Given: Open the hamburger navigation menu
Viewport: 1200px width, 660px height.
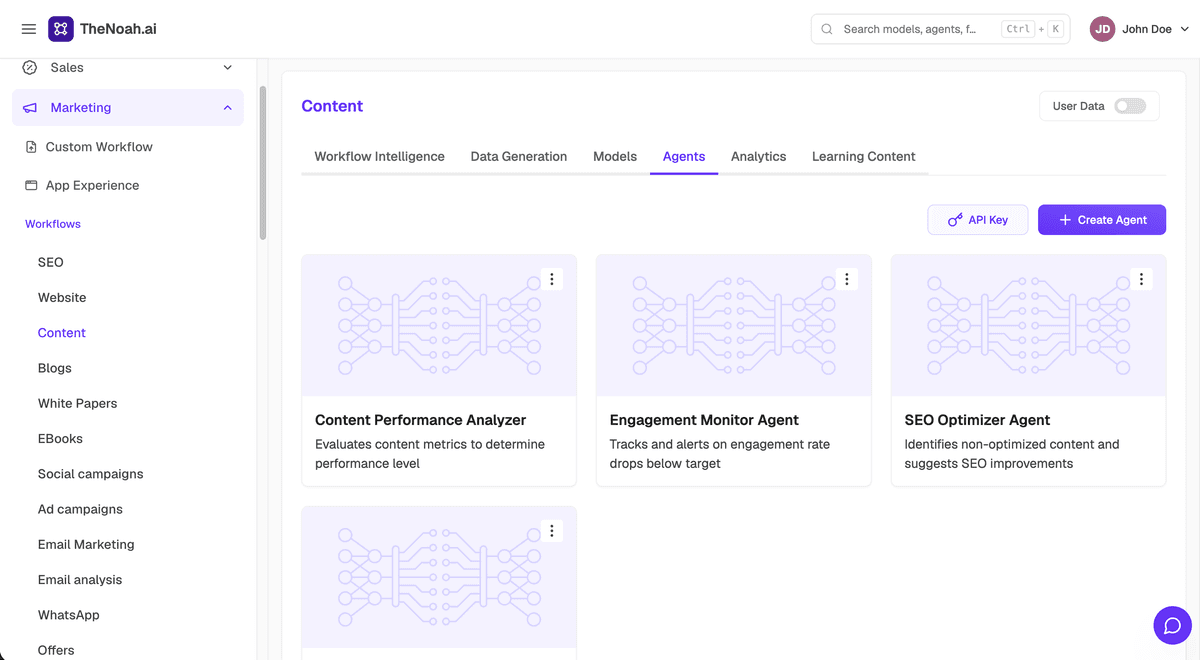Looking at the screenshot, I should 29,29.
